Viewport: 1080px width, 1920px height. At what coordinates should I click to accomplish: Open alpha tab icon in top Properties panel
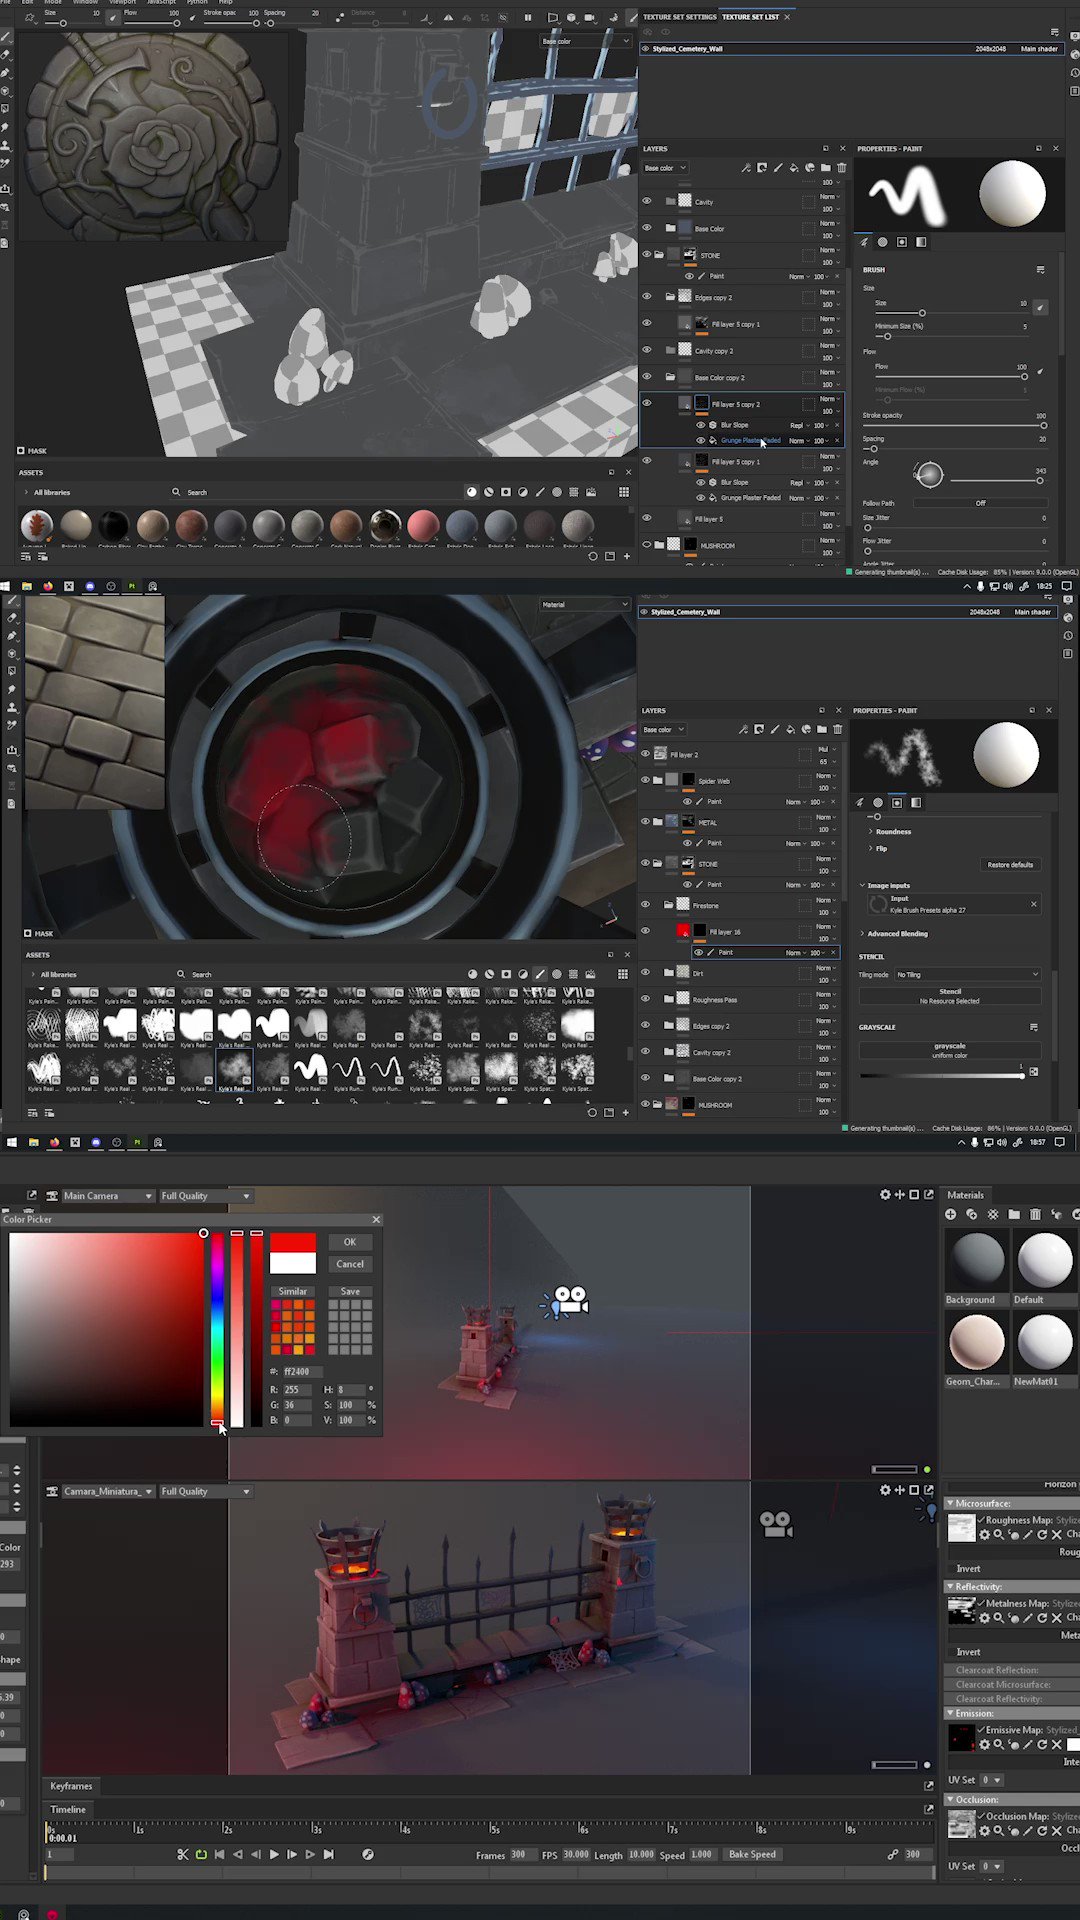pos(882,242)
